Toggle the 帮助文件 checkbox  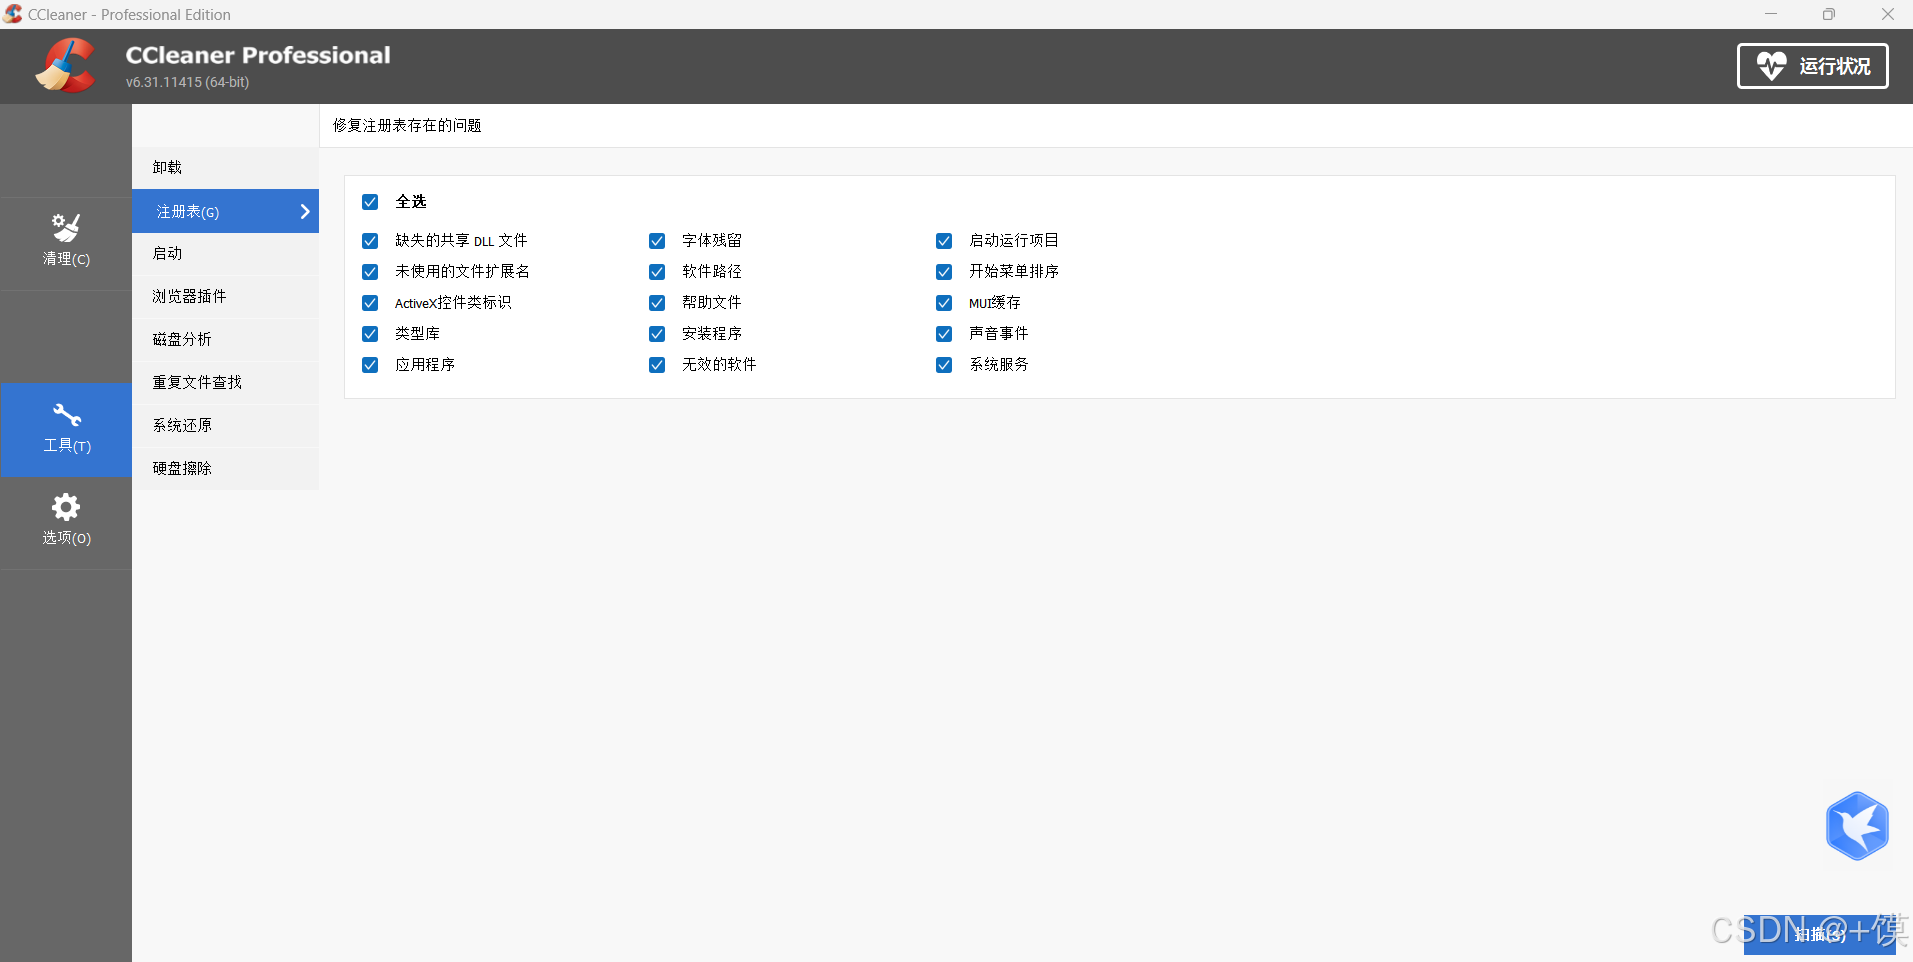click(x=657, y=303)
